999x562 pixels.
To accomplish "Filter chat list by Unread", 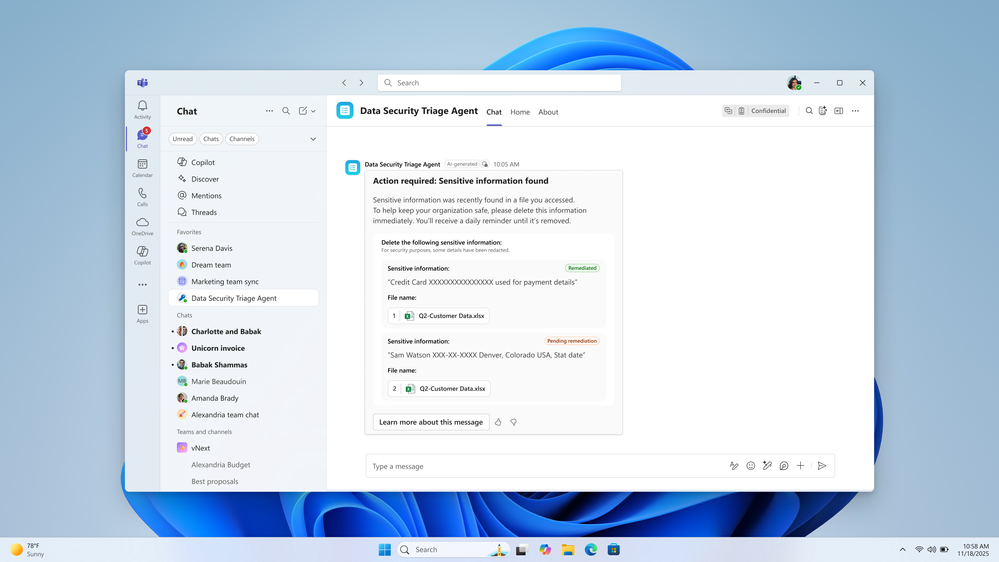I will coord(182,139).
